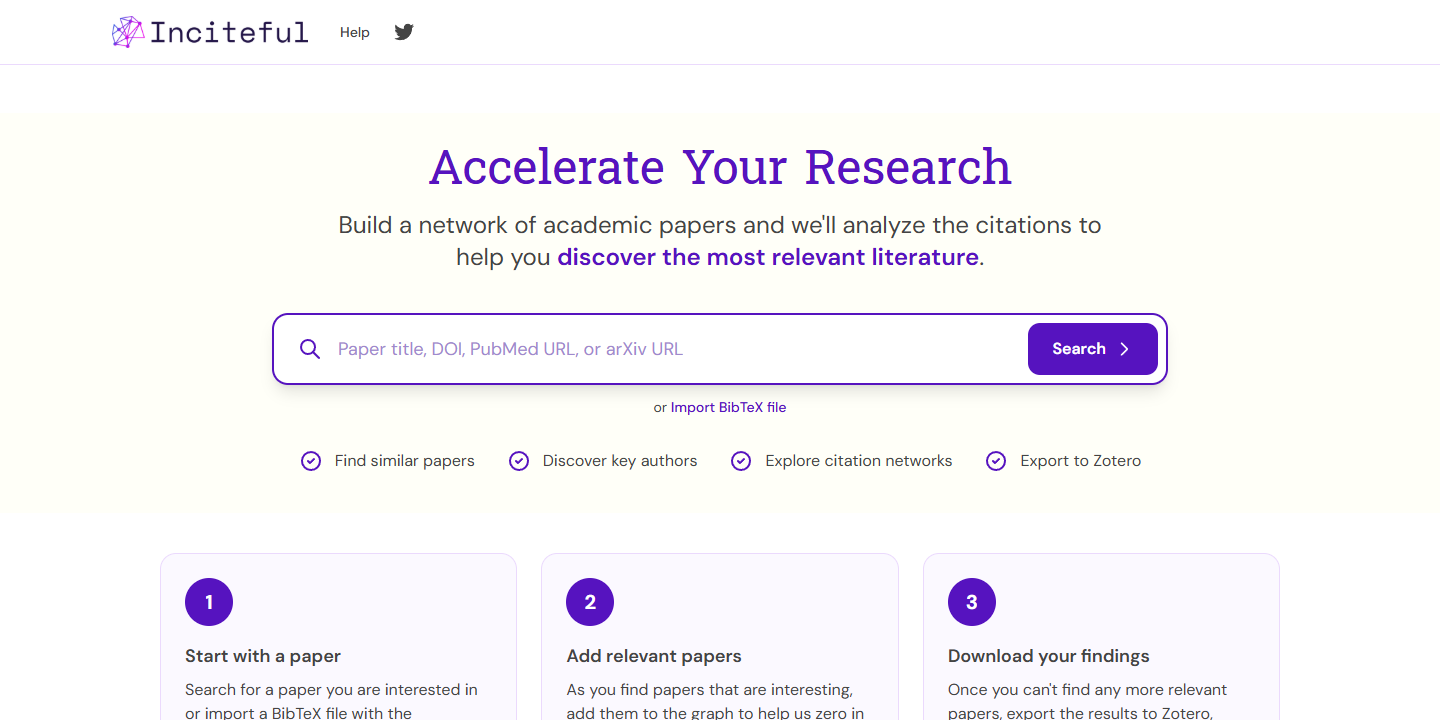This screenshot has width=1440, height=720.
Task: Click the Start with a paper card
Action: click(339, 637)
